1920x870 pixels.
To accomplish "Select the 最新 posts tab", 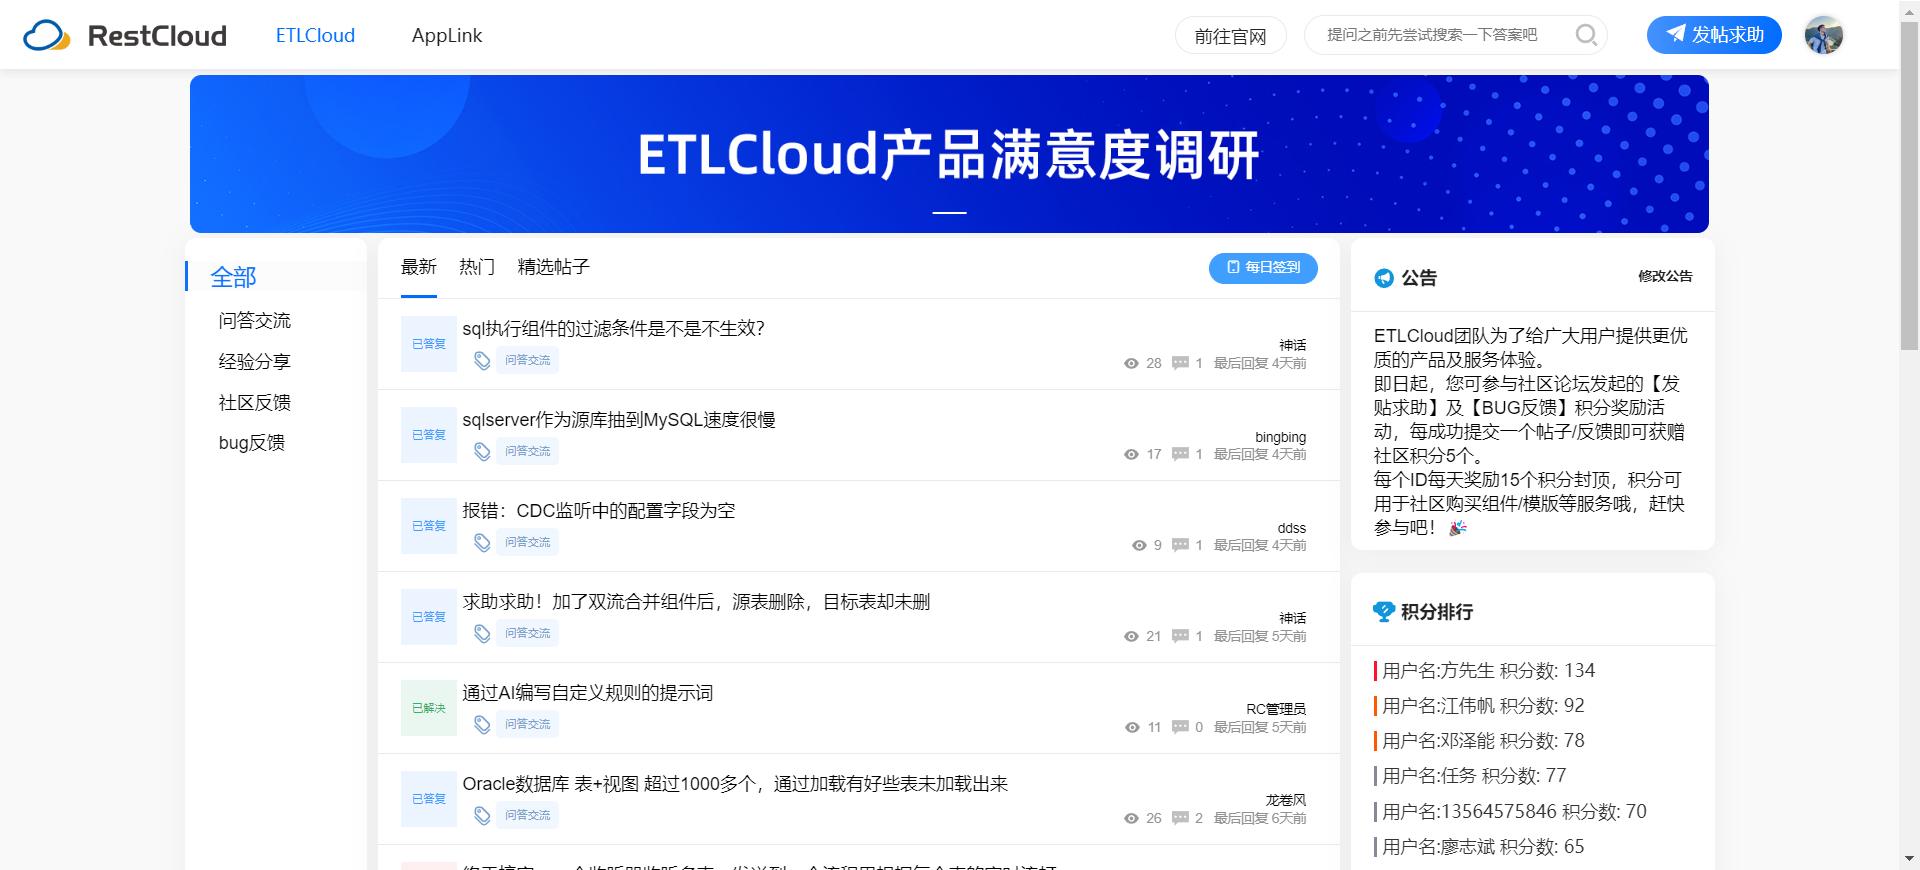I will click(x=419, y=267).
